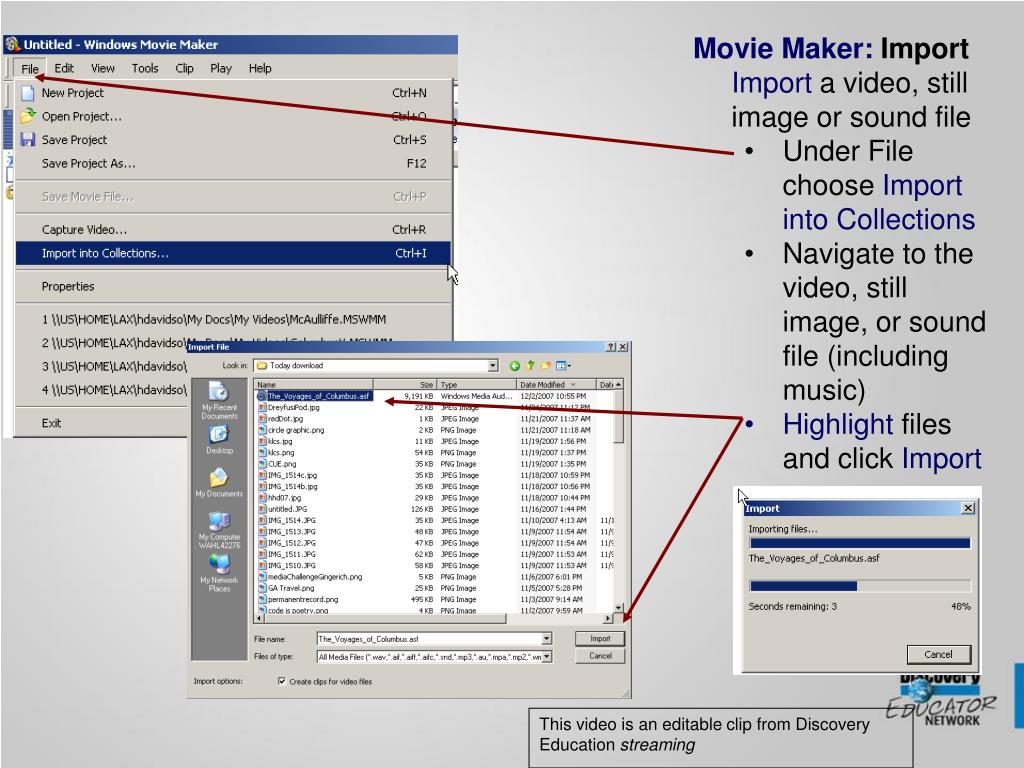Expand the Look in folder dropdown

click(493, 366)
